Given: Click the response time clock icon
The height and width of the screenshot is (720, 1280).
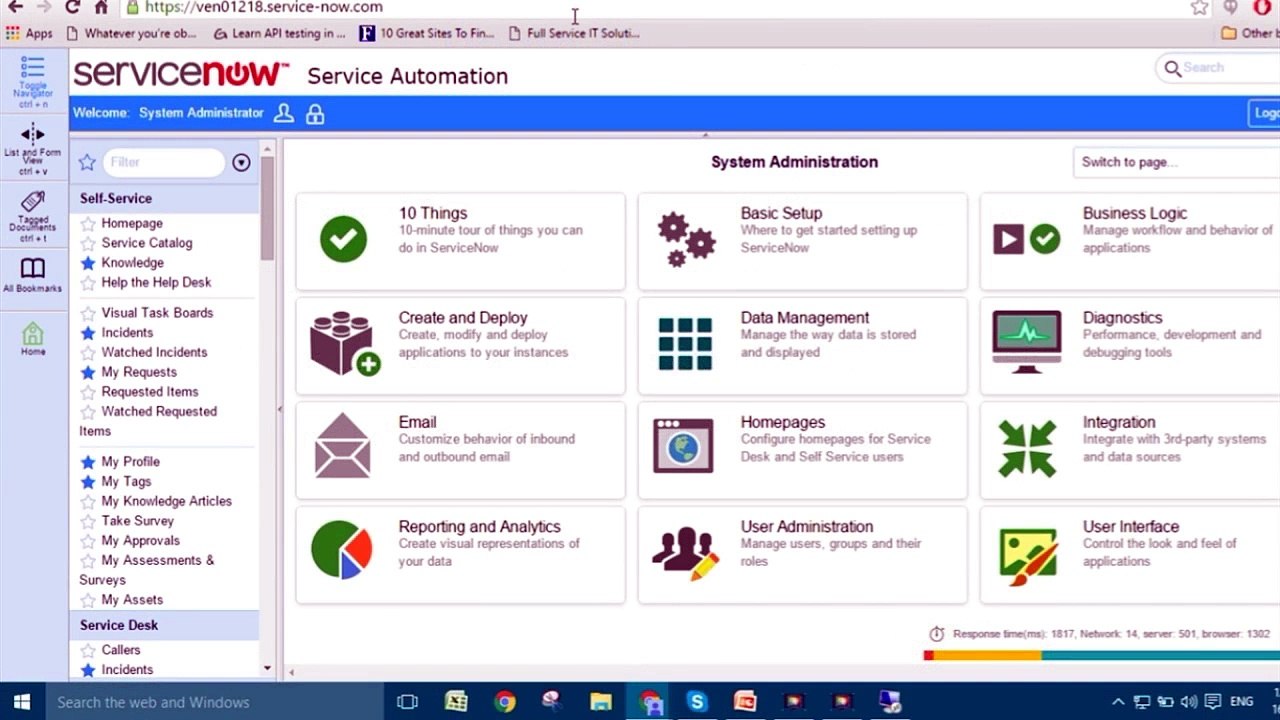Looking at the screenshot, I should pos(937,634).
